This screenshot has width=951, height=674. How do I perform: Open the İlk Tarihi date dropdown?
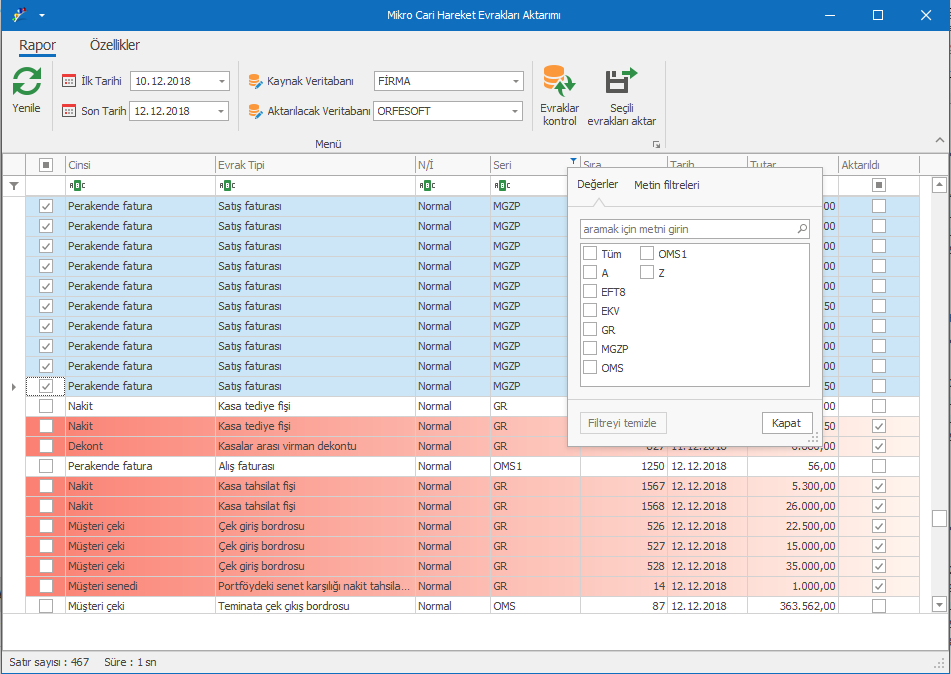(222, 81)
